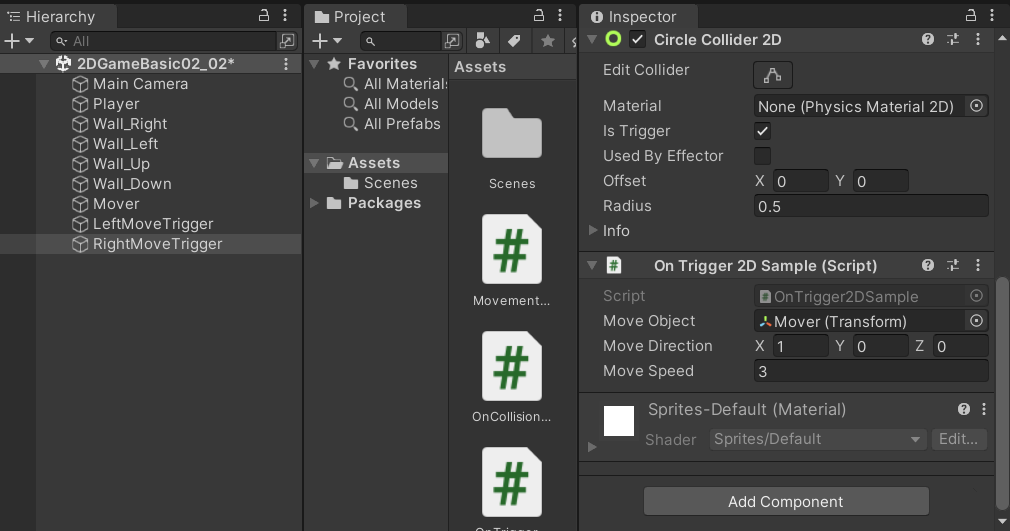
Task: Collapse On Trigger 2D Sample component
Action: tap(592, 265)
